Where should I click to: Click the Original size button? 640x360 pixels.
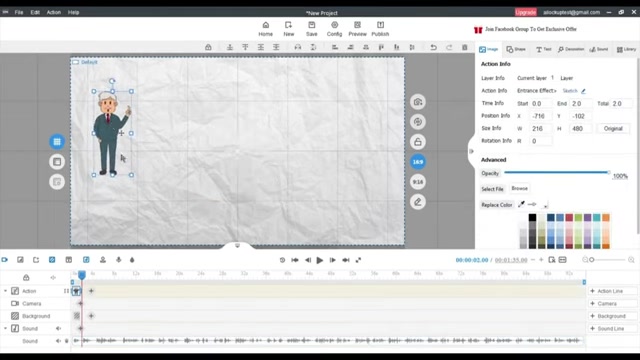[613, 129]
